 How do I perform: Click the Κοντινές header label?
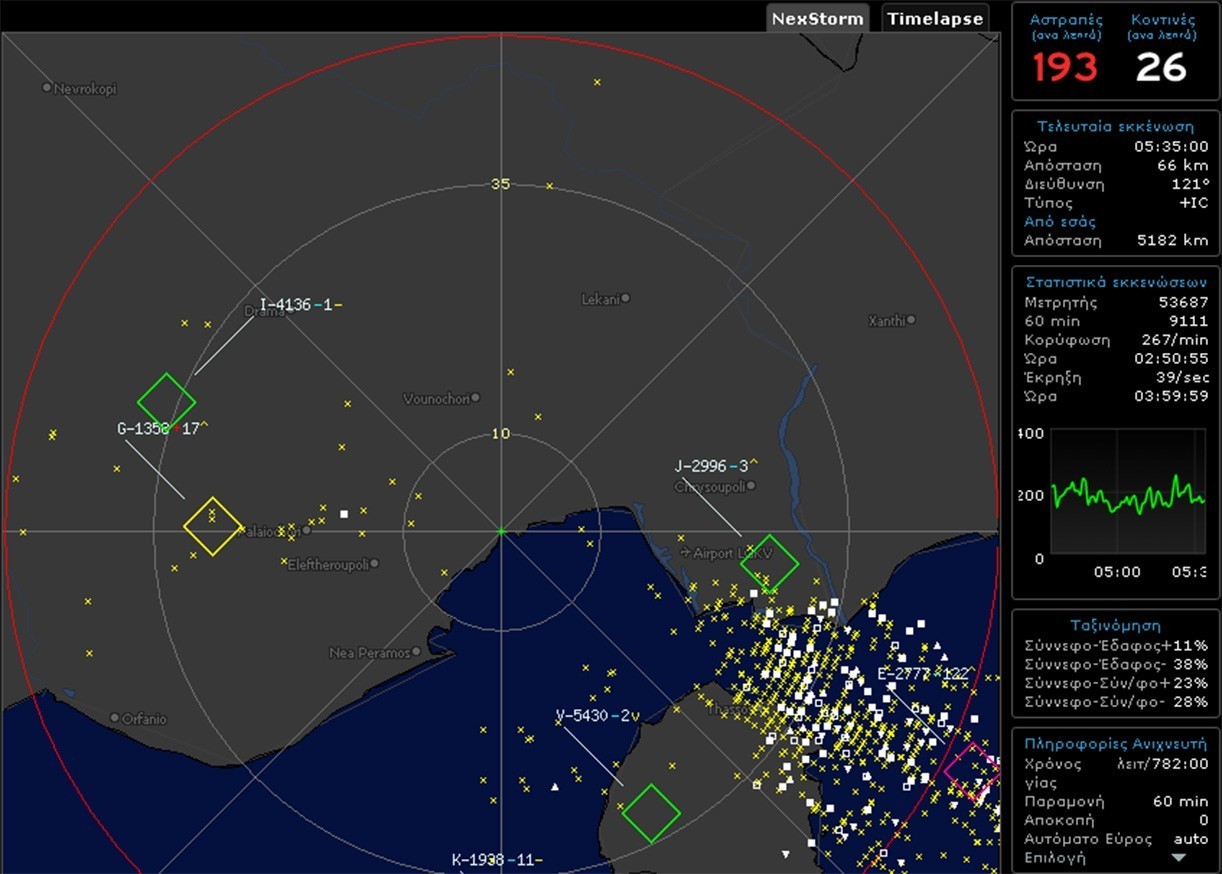click(x=1161, y=19)
